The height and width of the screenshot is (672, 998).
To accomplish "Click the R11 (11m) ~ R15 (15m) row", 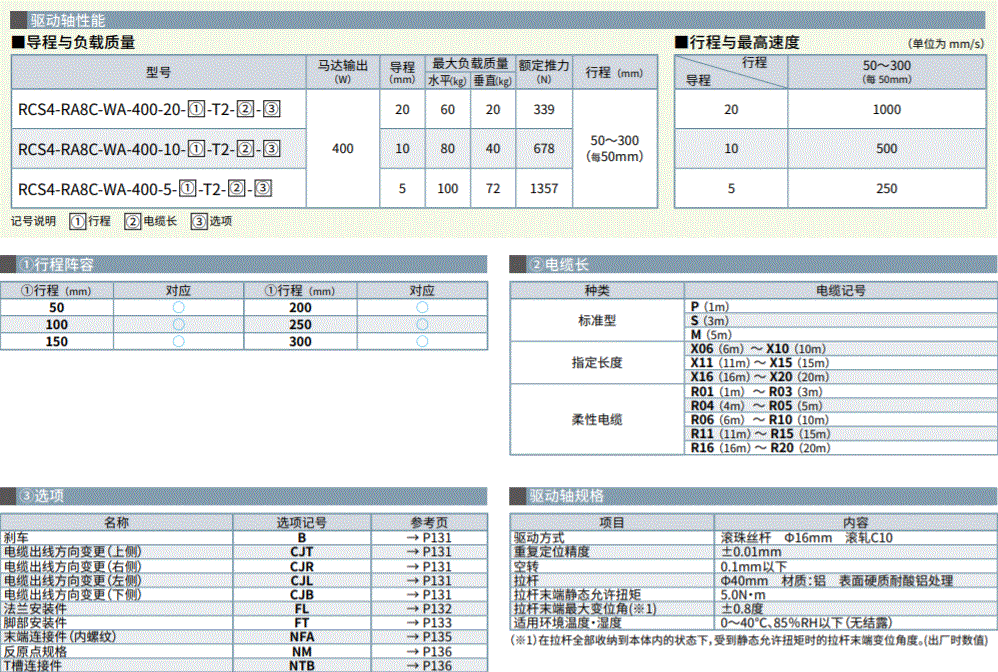I will pyautogui.click(x=840, y=433).
